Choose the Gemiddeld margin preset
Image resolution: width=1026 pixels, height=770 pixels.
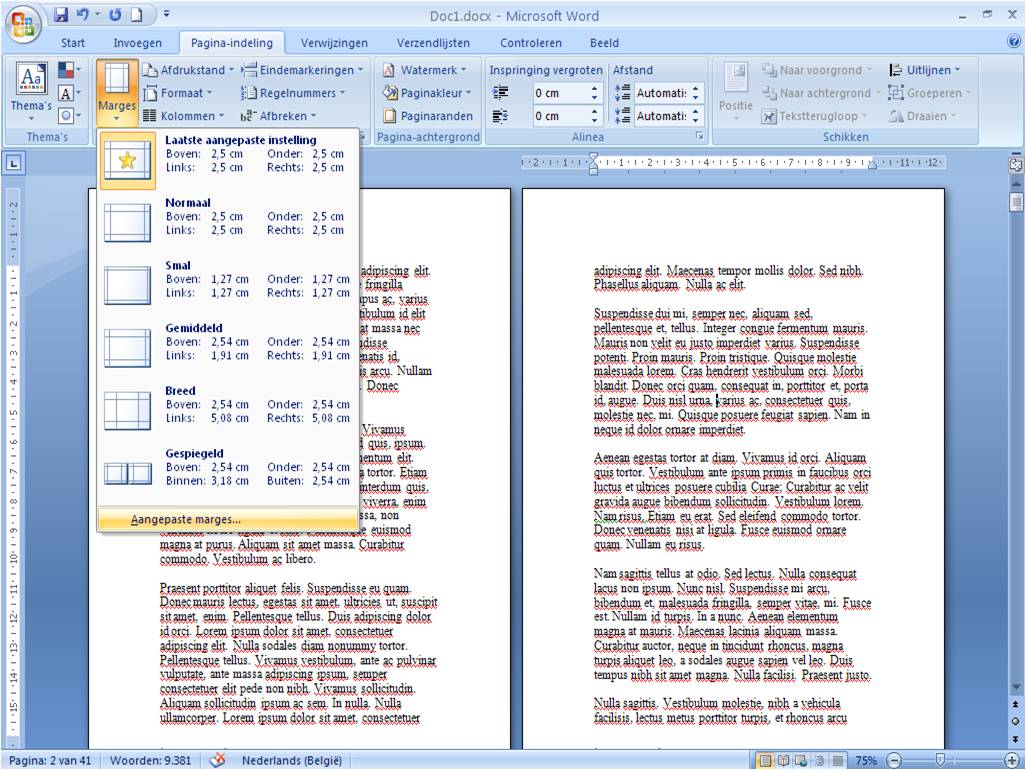228,347
